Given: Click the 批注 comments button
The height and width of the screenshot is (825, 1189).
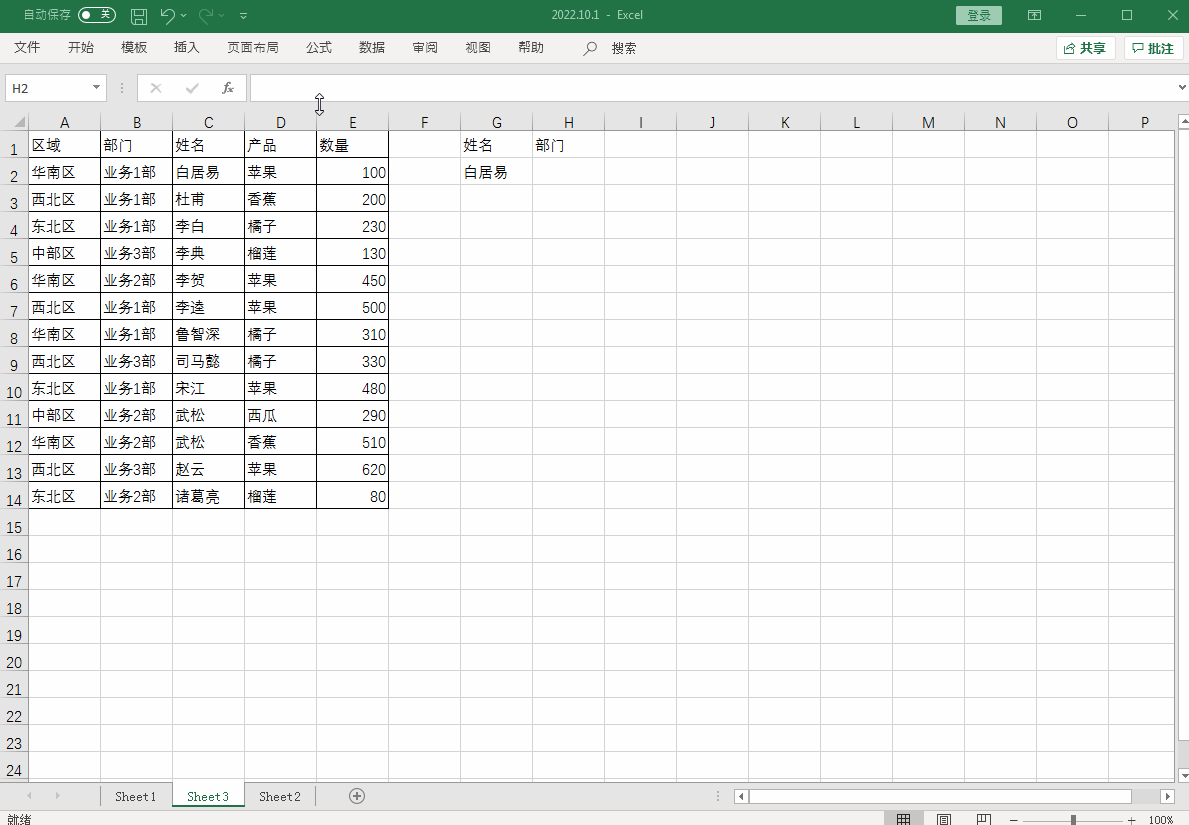Looking at the screenshot, I should pyautogui.click(x=1153, y=49).
